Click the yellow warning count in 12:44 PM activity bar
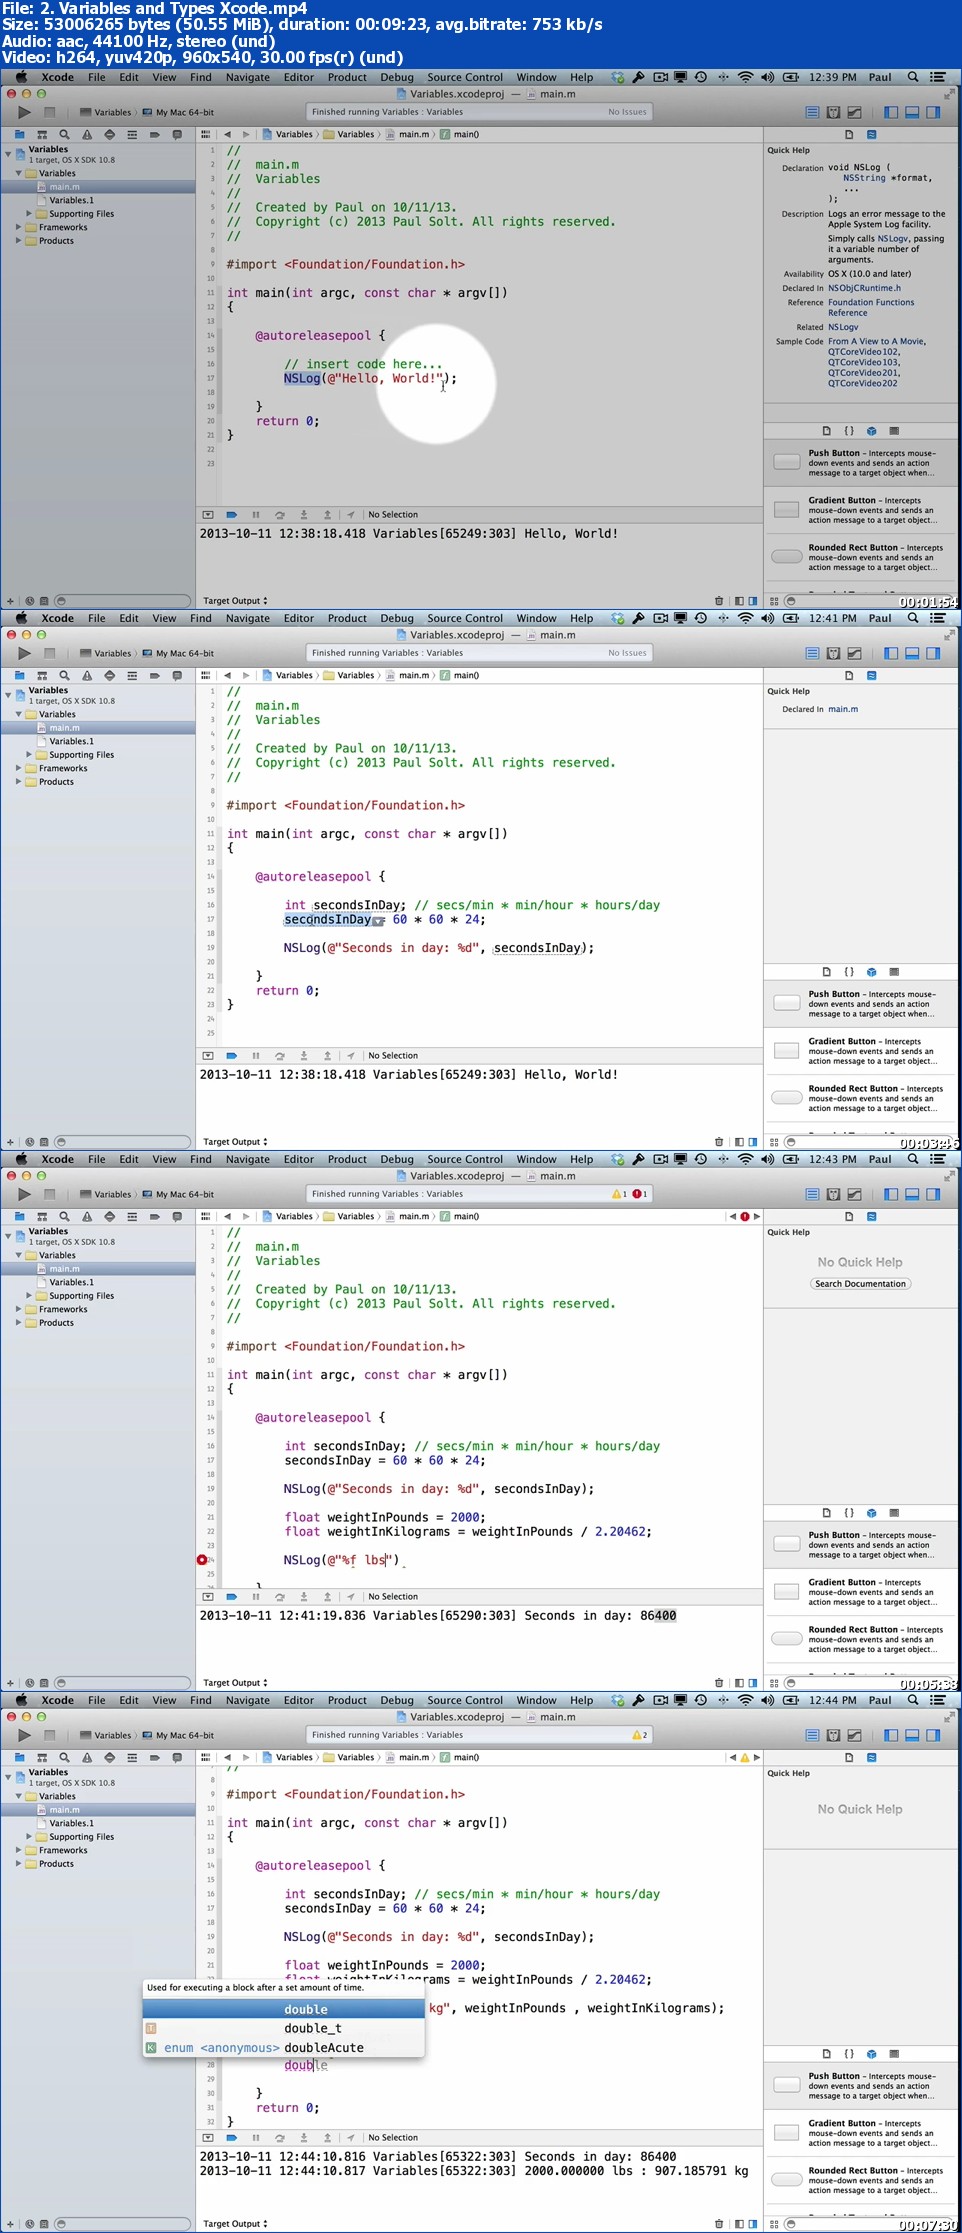The image size is (962, 2233). click(x=640, y=1735)
